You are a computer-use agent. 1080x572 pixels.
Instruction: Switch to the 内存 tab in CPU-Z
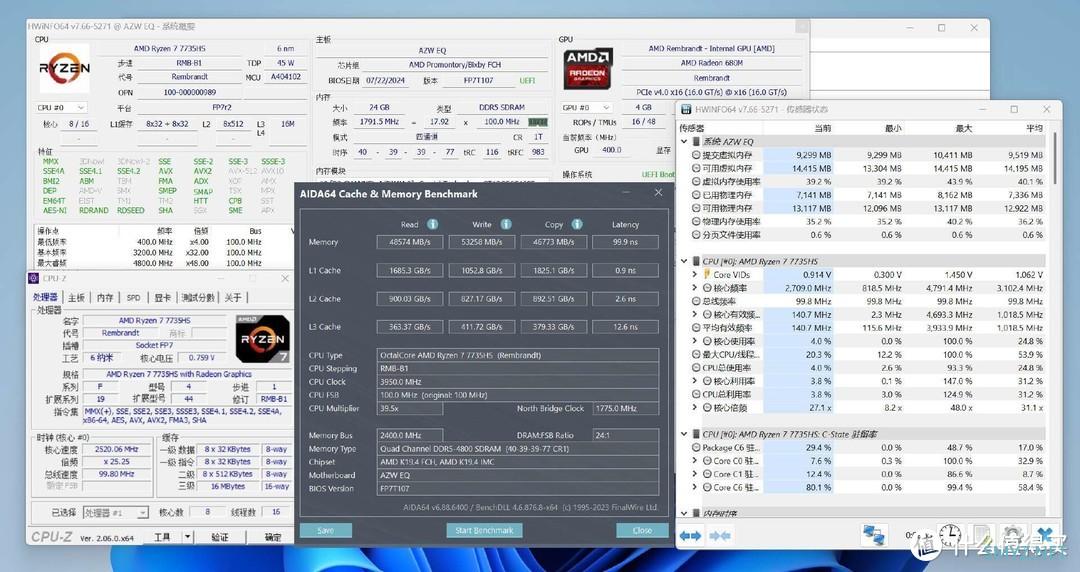pyautogui.click(x=105, y=297)
